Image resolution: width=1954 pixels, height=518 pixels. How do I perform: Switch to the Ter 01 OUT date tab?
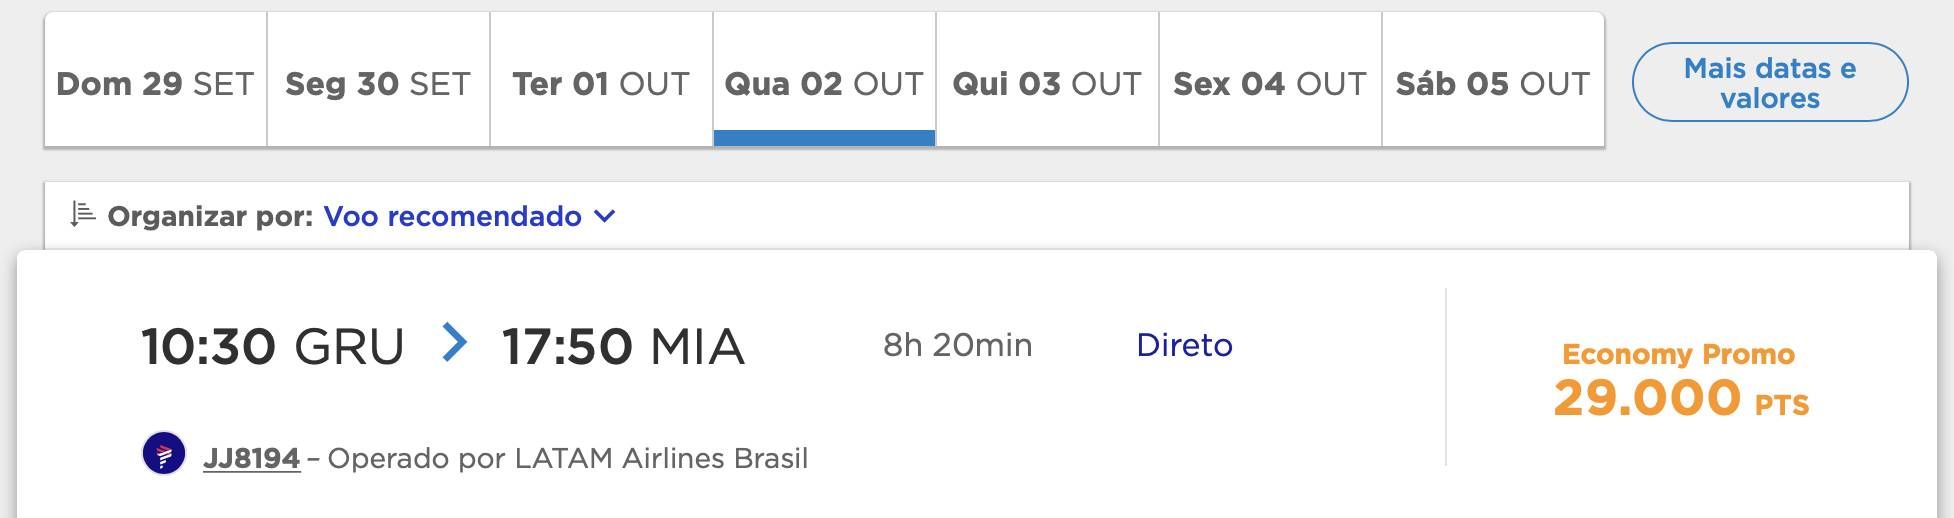(x=602, y=80)
